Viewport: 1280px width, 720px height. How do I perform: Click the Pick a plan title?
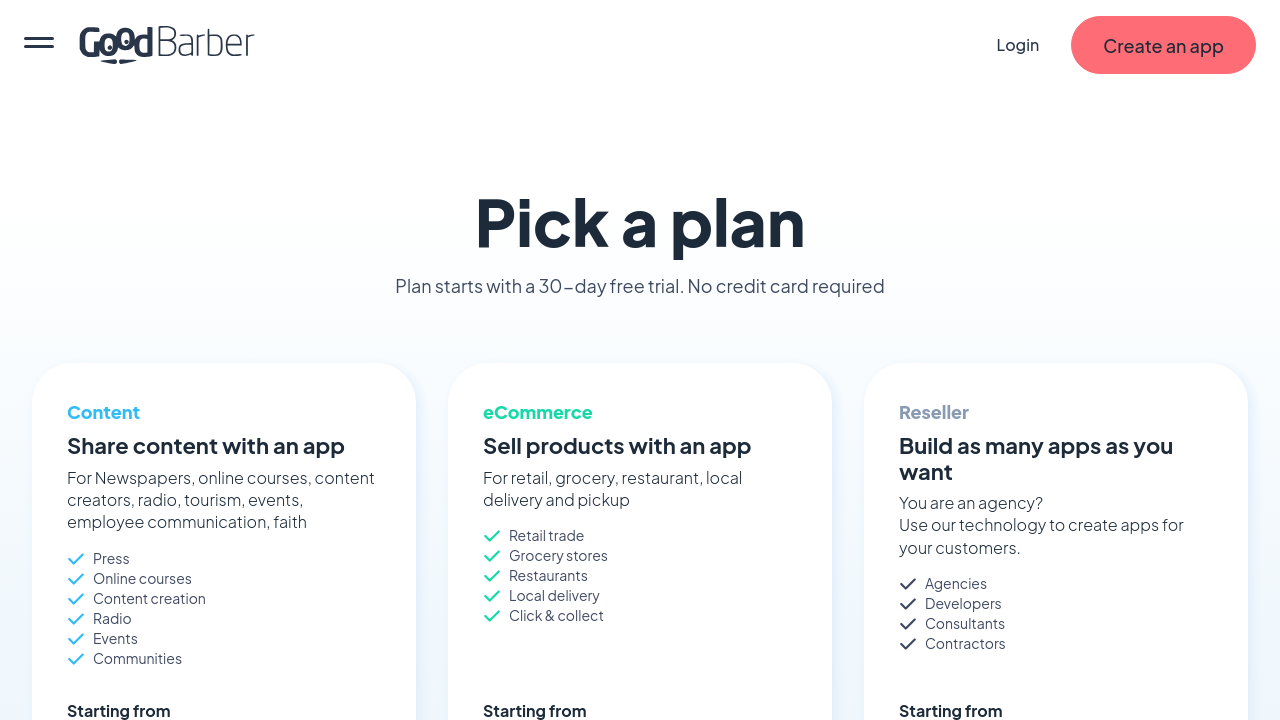pyautogui.click(x=639, y=223)
